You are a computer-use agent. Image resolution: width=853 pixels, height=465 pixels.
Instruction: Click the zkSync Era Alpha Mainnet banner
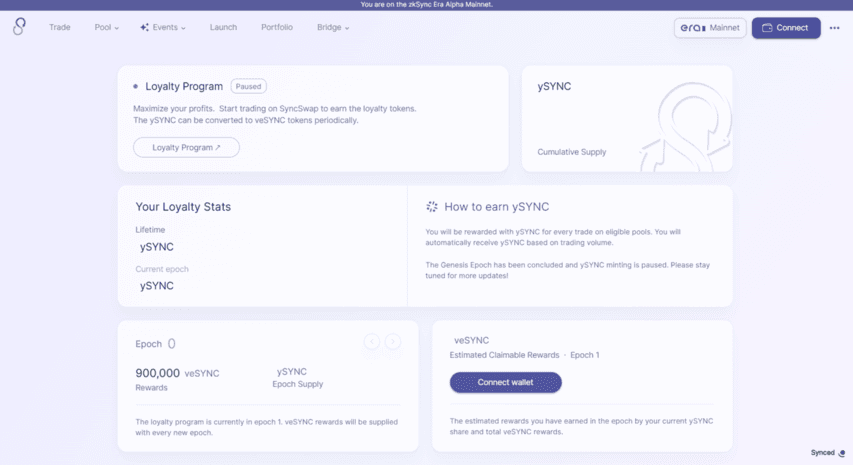coord(426,4)
